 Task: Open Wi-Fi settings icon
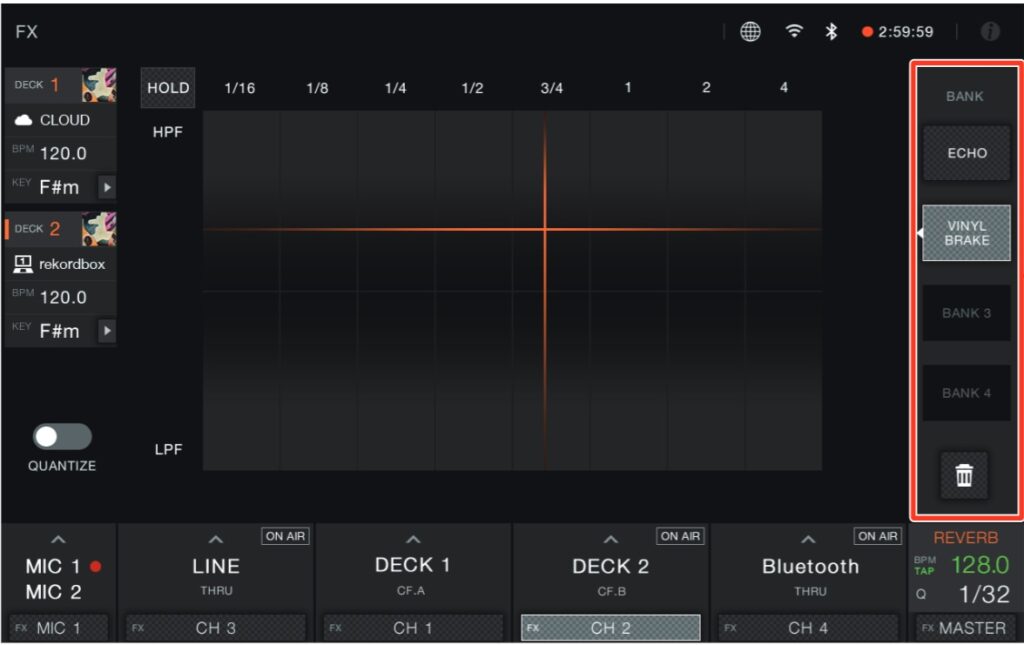[x=795, y=32]
